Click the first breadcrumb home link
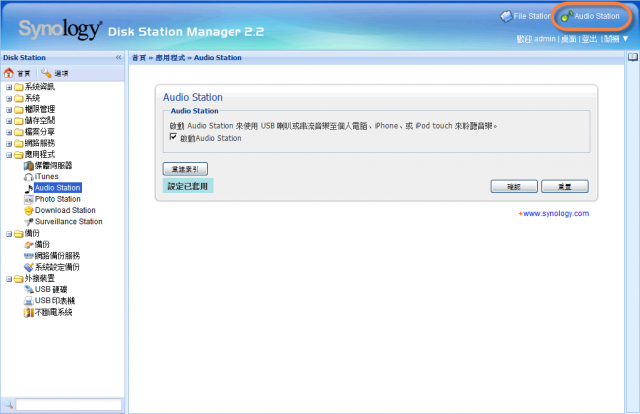This screenshot has width=640, height=414. pyautogui.click(x=139, y=58)
